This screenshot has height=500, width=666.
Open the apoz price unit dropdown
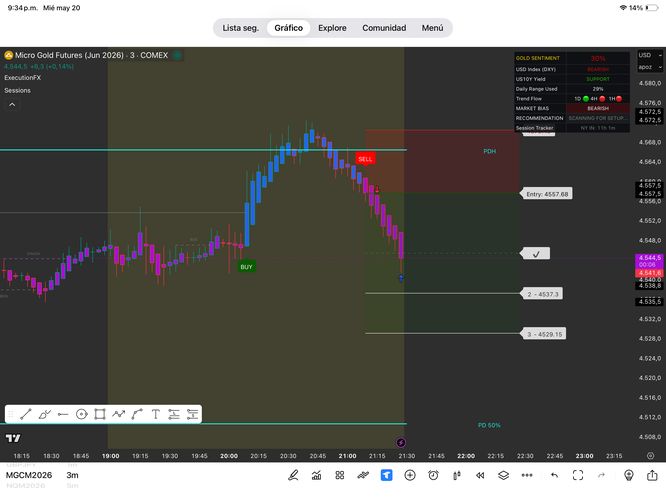tap(650, 67)
